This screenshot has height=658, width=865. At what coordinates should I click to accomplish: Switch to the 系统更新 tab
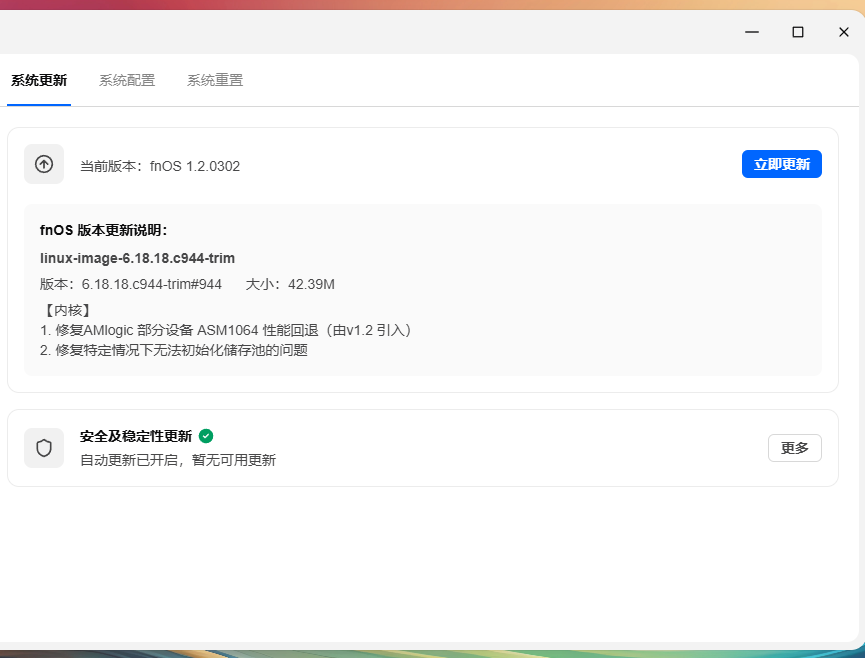[x=39, y=81]
